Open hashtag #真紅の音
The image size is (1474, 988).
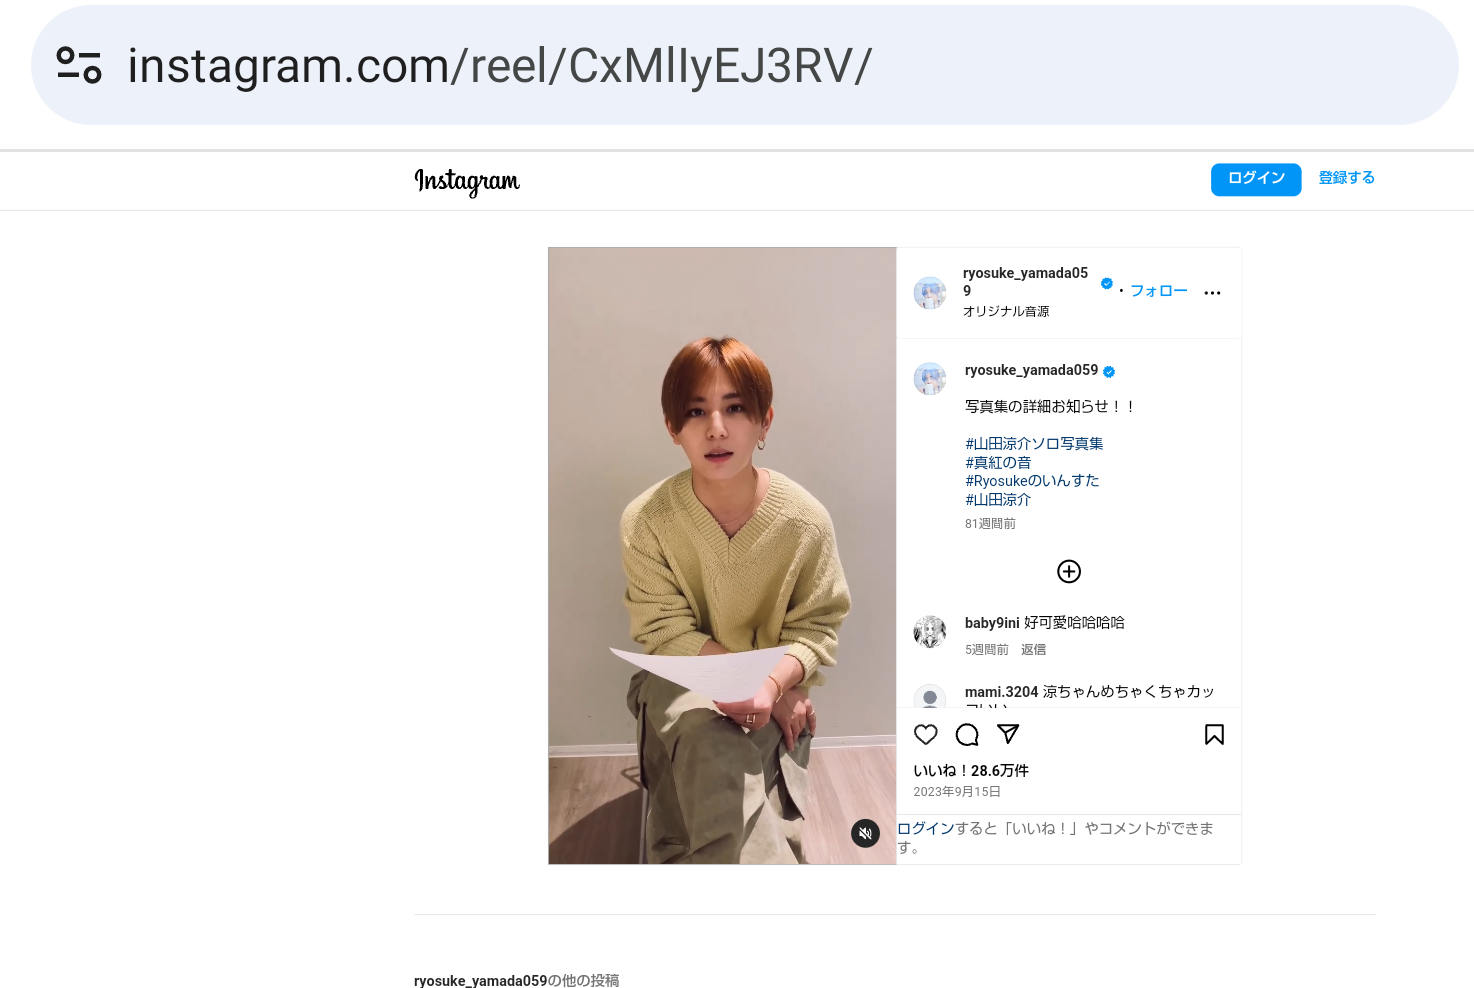click(998, 462)
